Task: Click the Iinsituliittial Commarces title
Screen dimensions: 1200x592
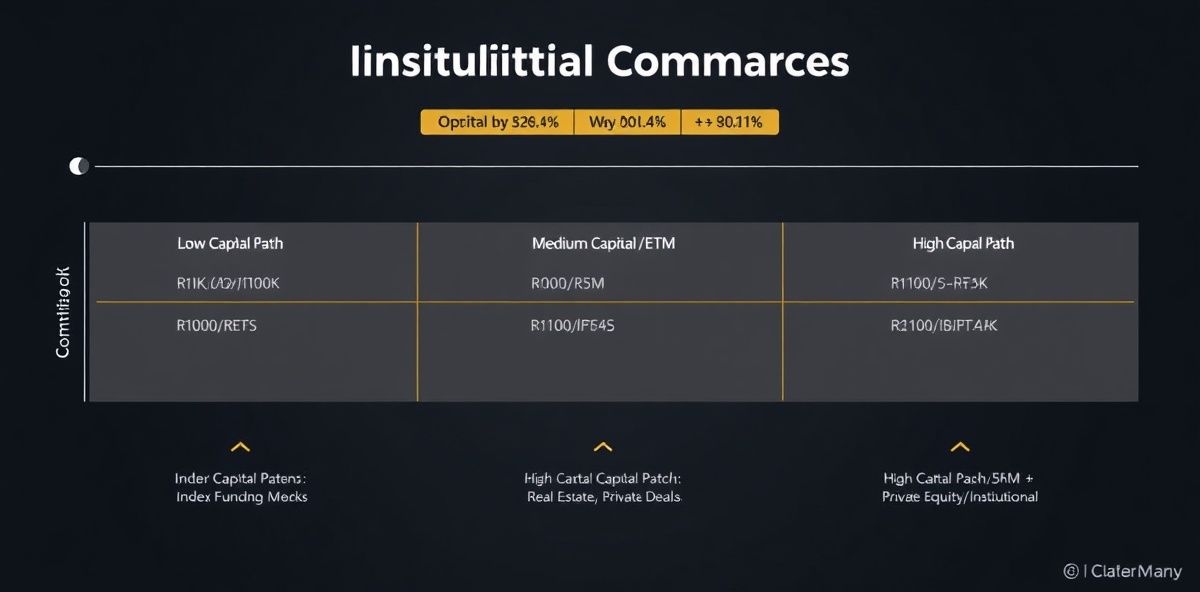Action: click(x=600, y=62)
